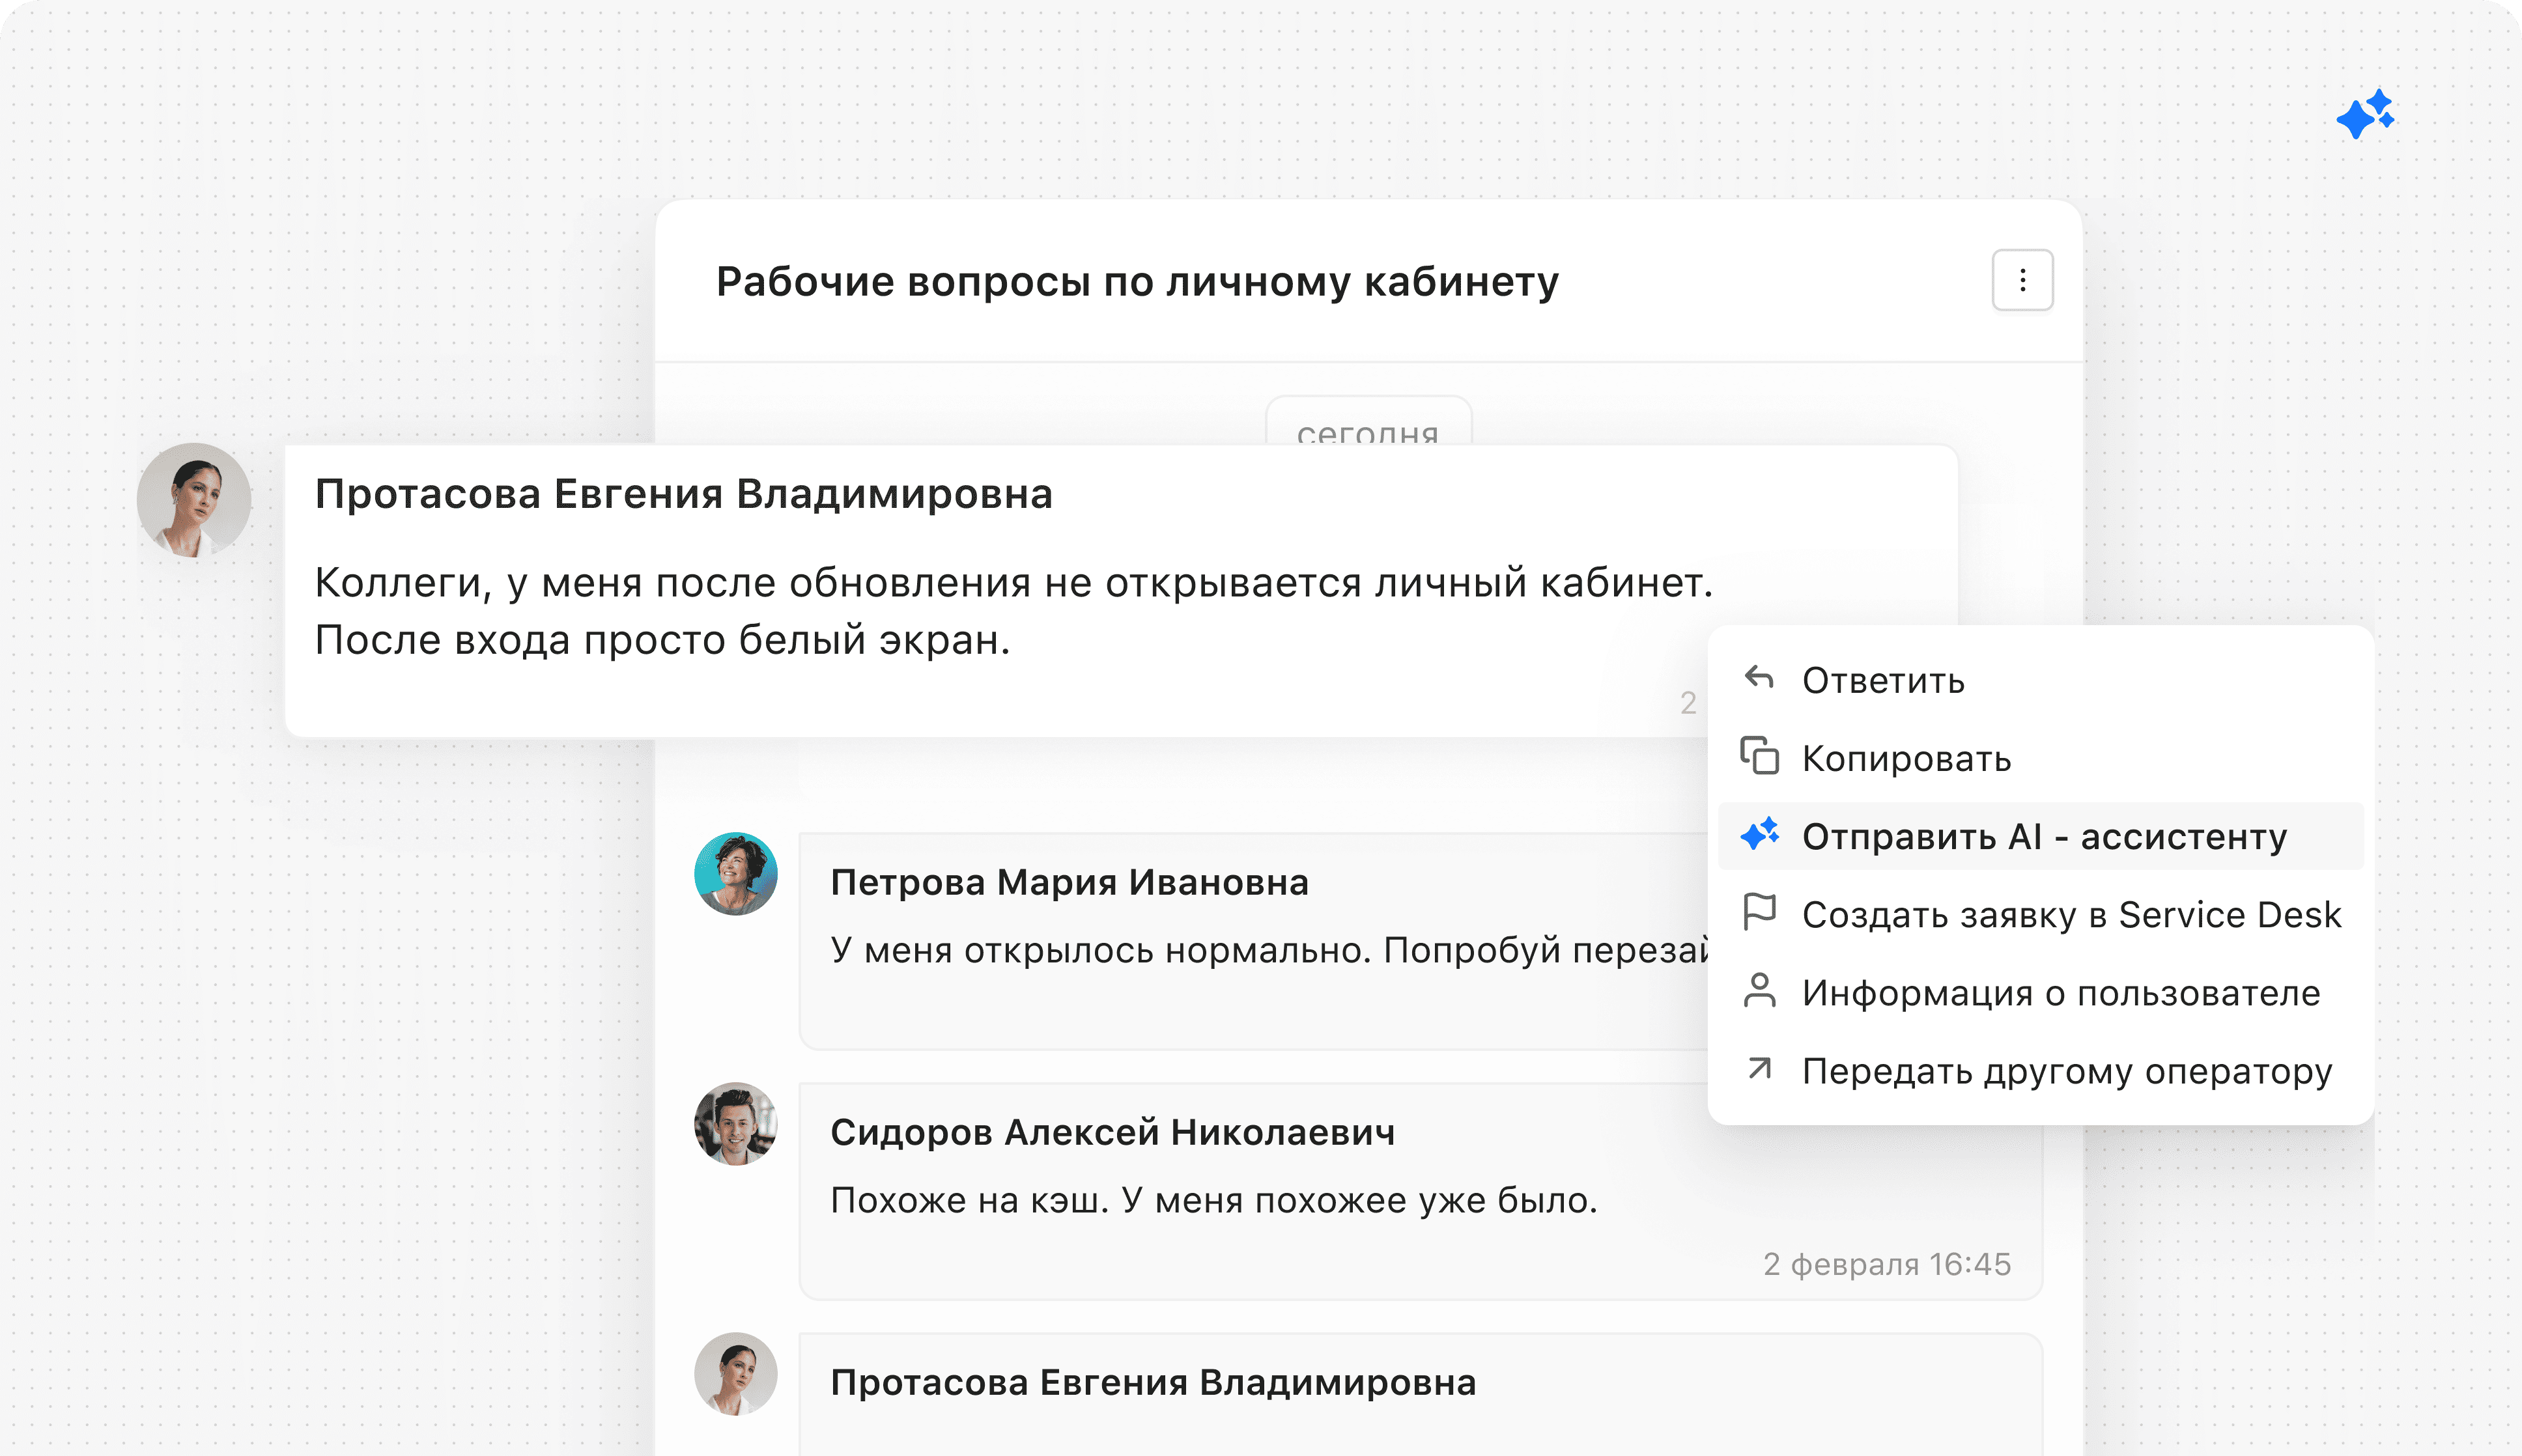Click the large Протасова avatar on left
This screenshot has width=2522, height=1456.
click(x=194, y=500)
